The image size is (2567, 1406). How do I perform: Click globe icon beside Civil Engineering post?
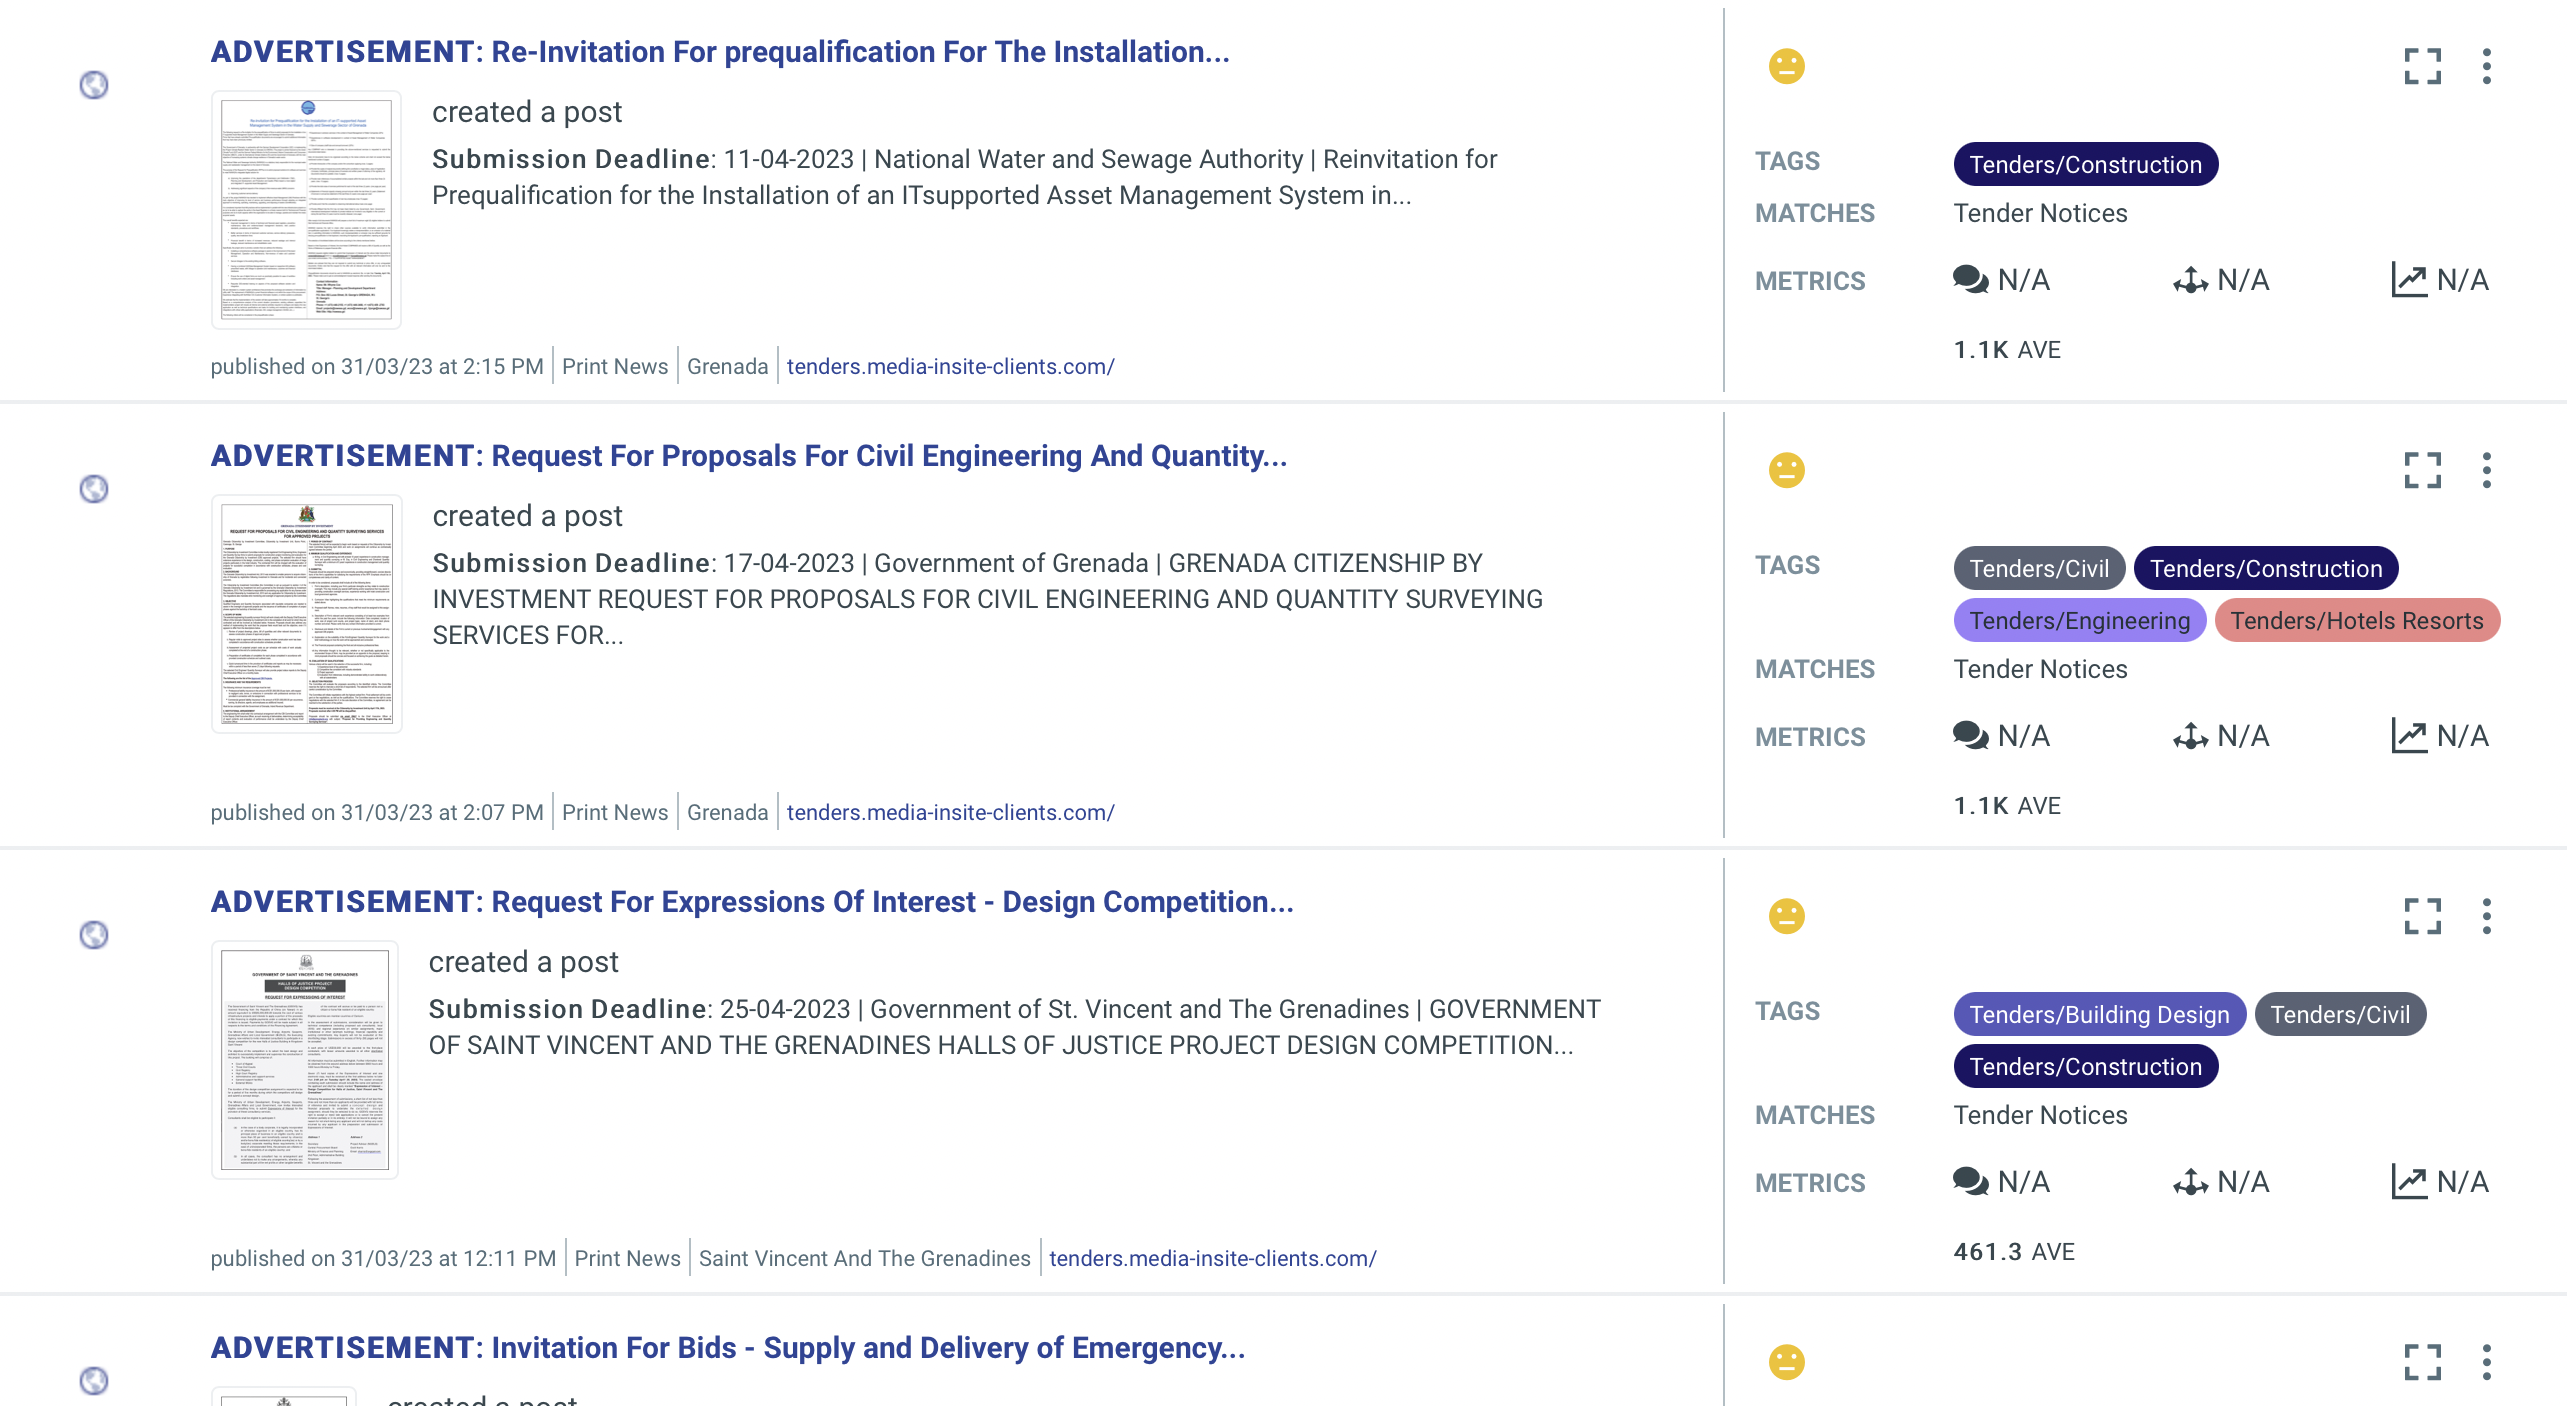94,489
